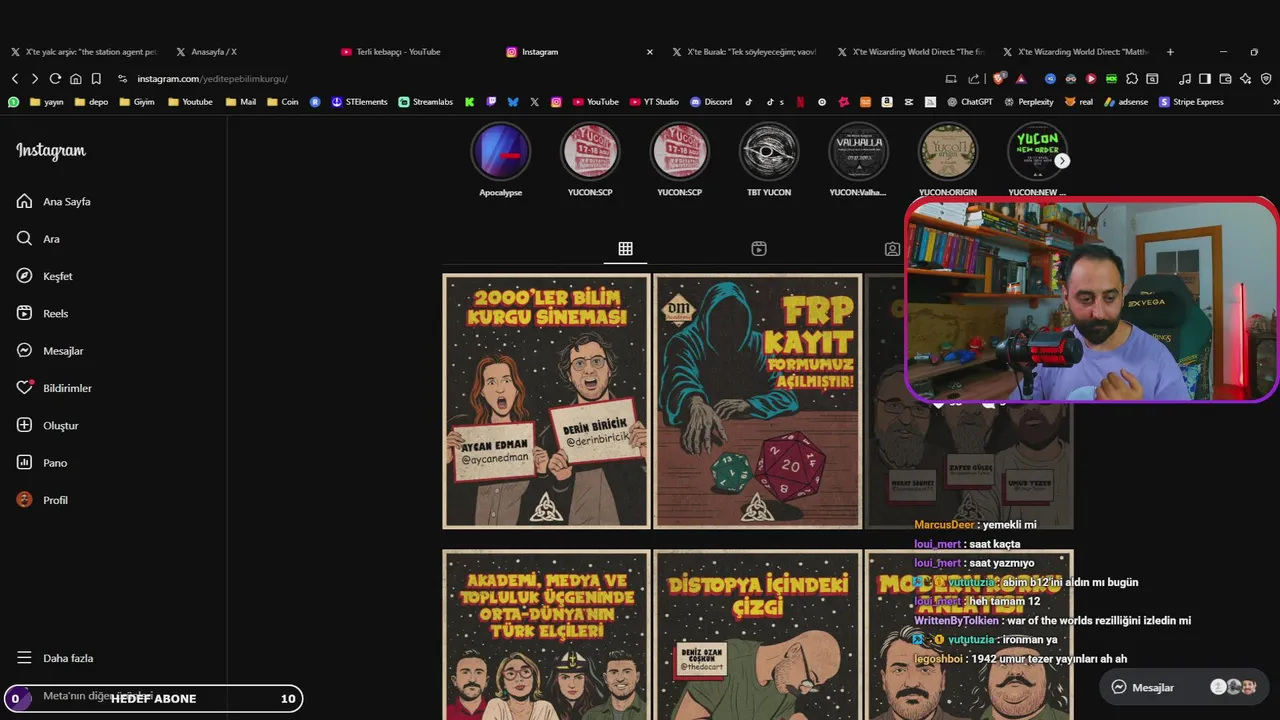Open the music note toolbar icon

pos(1185,79)
